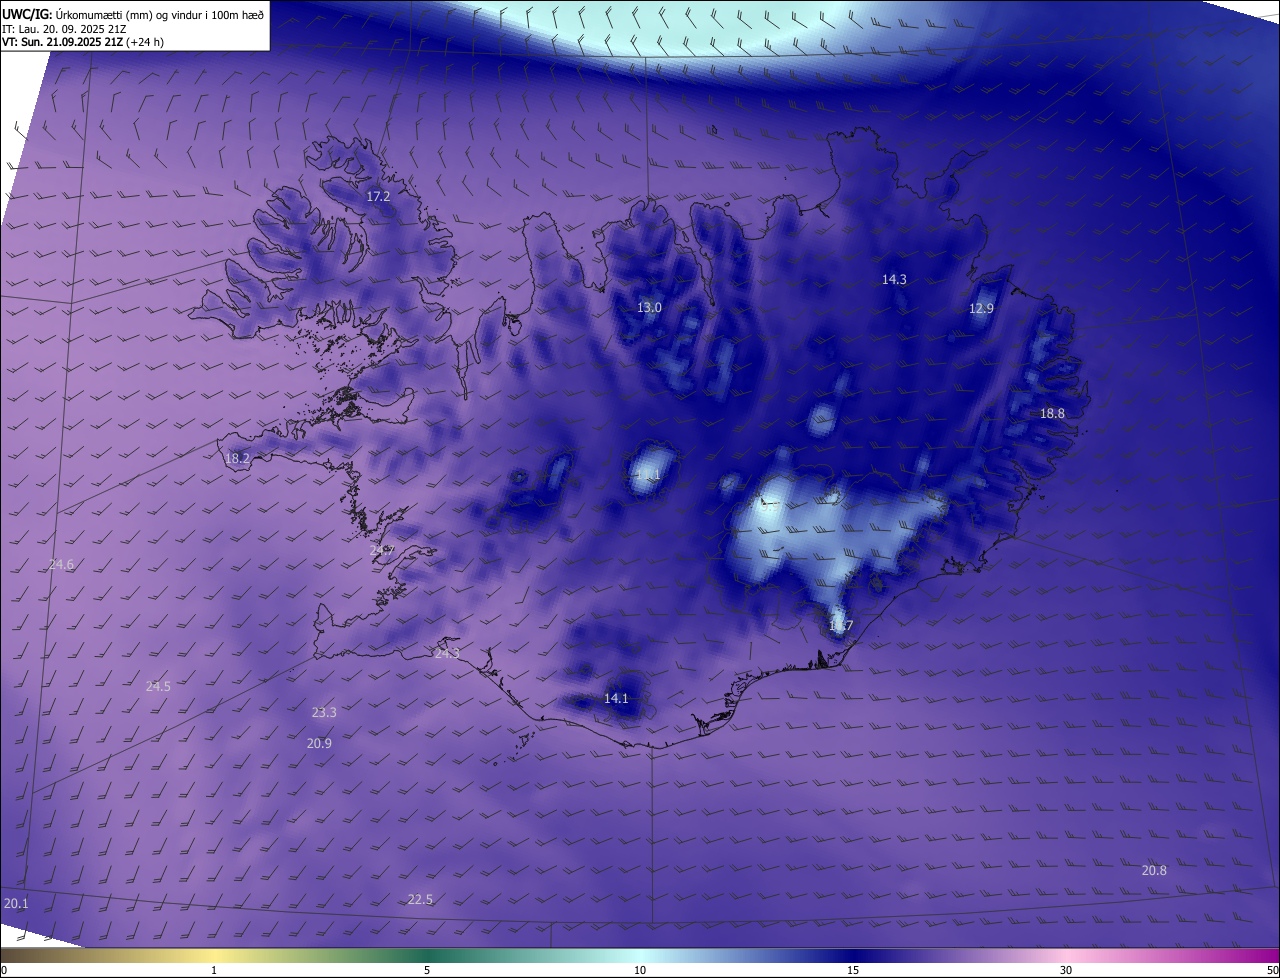Click the colour scale tick labelled 1
Screen dimensions: 1280x978
click(x=214, y=970)
